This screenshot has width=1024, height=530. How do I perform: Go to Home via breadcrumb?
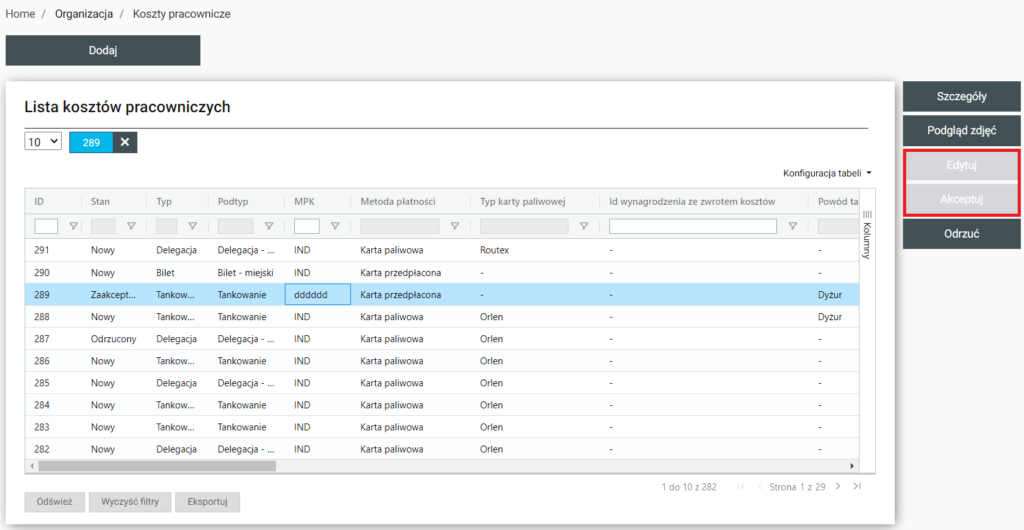[21, 14]
